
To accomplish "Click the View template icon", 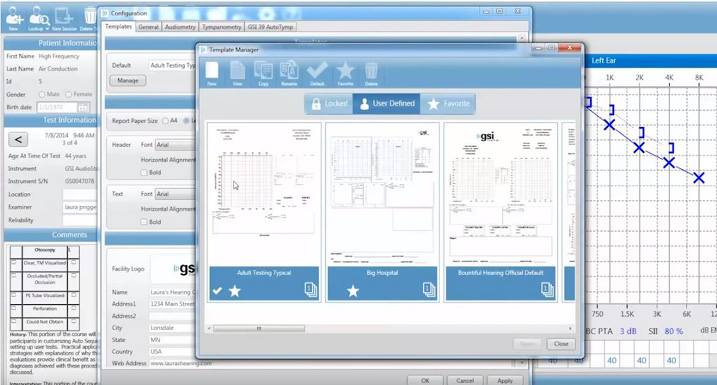I will click(x=237, y=74).
